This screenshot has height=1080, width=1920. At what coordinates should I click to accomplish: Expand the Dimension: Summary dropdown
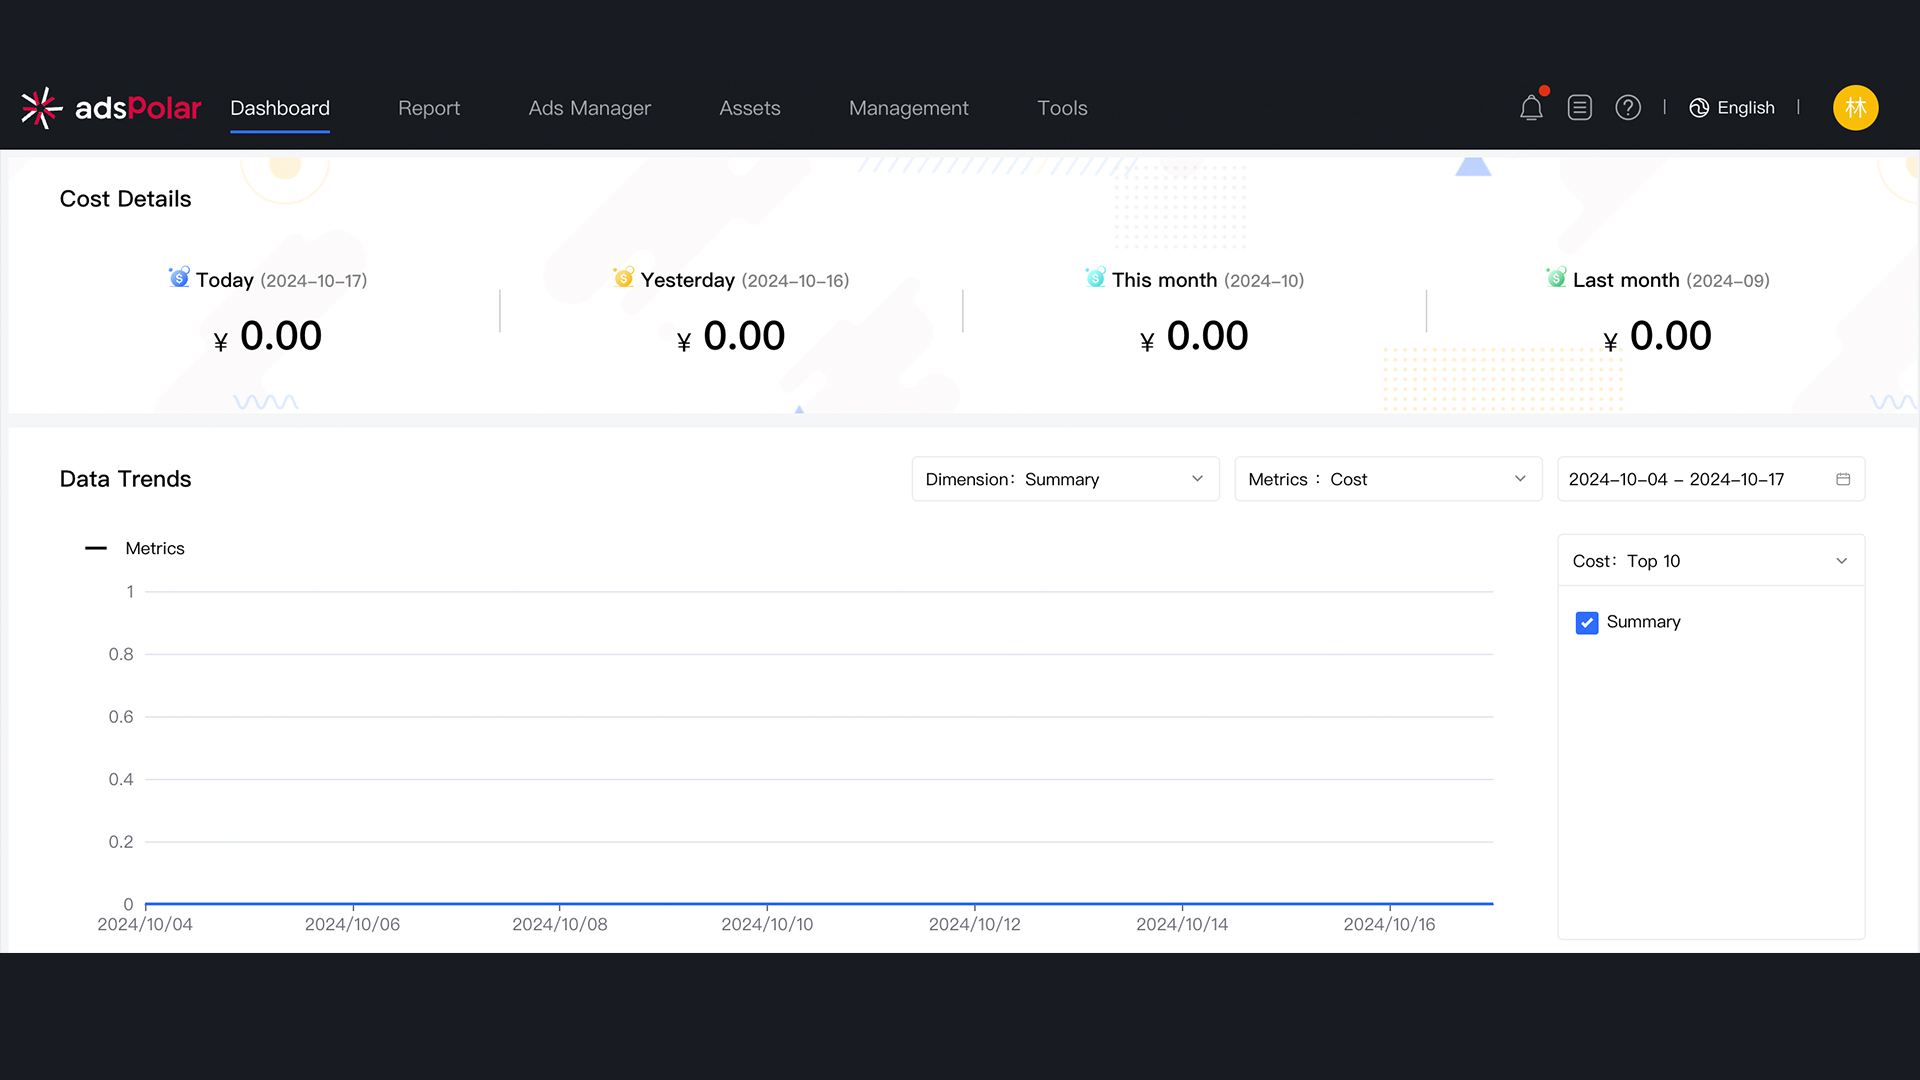[x=1065, y=480]
